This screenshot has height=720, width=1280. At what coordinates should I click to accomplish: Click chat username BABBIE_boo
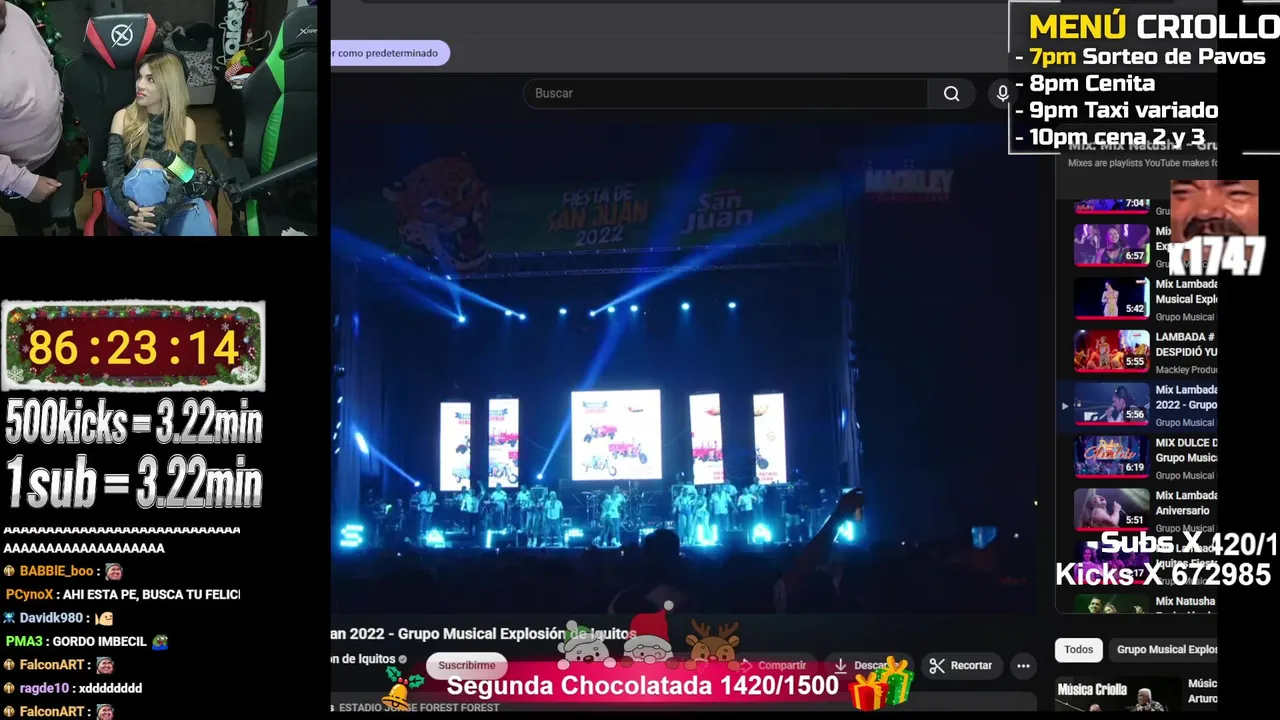pos(56,571)
